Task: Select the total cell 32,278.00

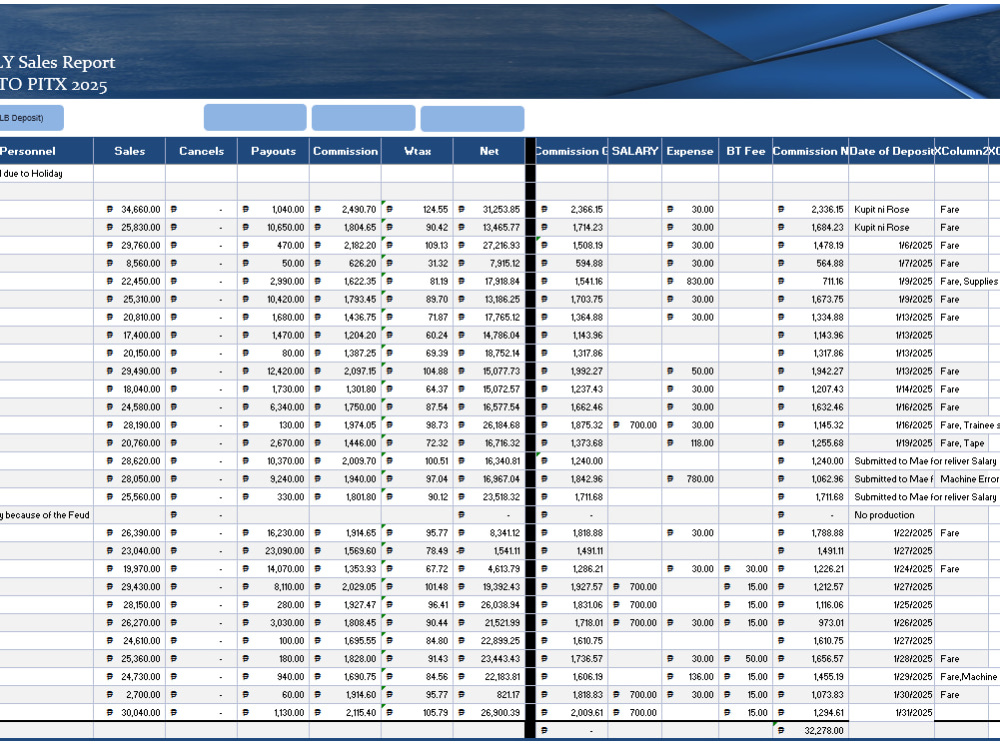Action: pos(811,730)
